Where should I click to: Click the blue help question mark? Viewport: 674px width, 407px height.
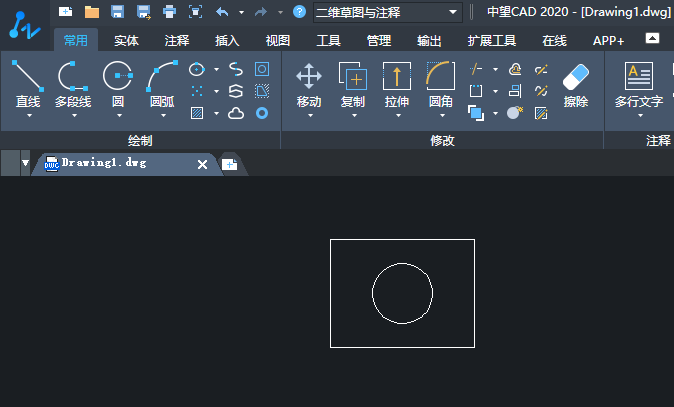[x=299, y=12]
